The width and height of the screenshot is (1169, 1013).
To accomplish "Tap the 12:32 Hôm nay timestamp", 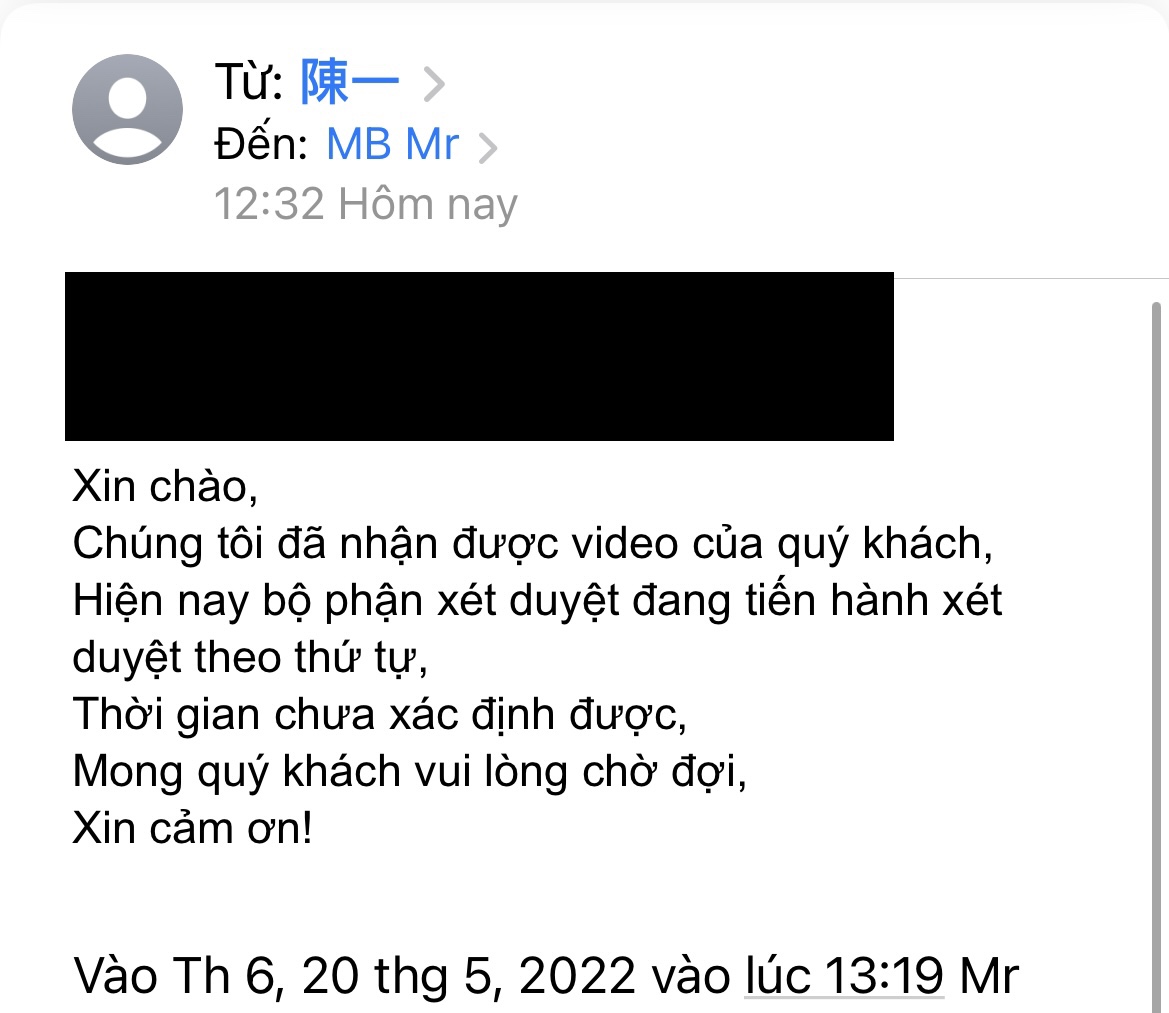I will click(x=365, y=203).
